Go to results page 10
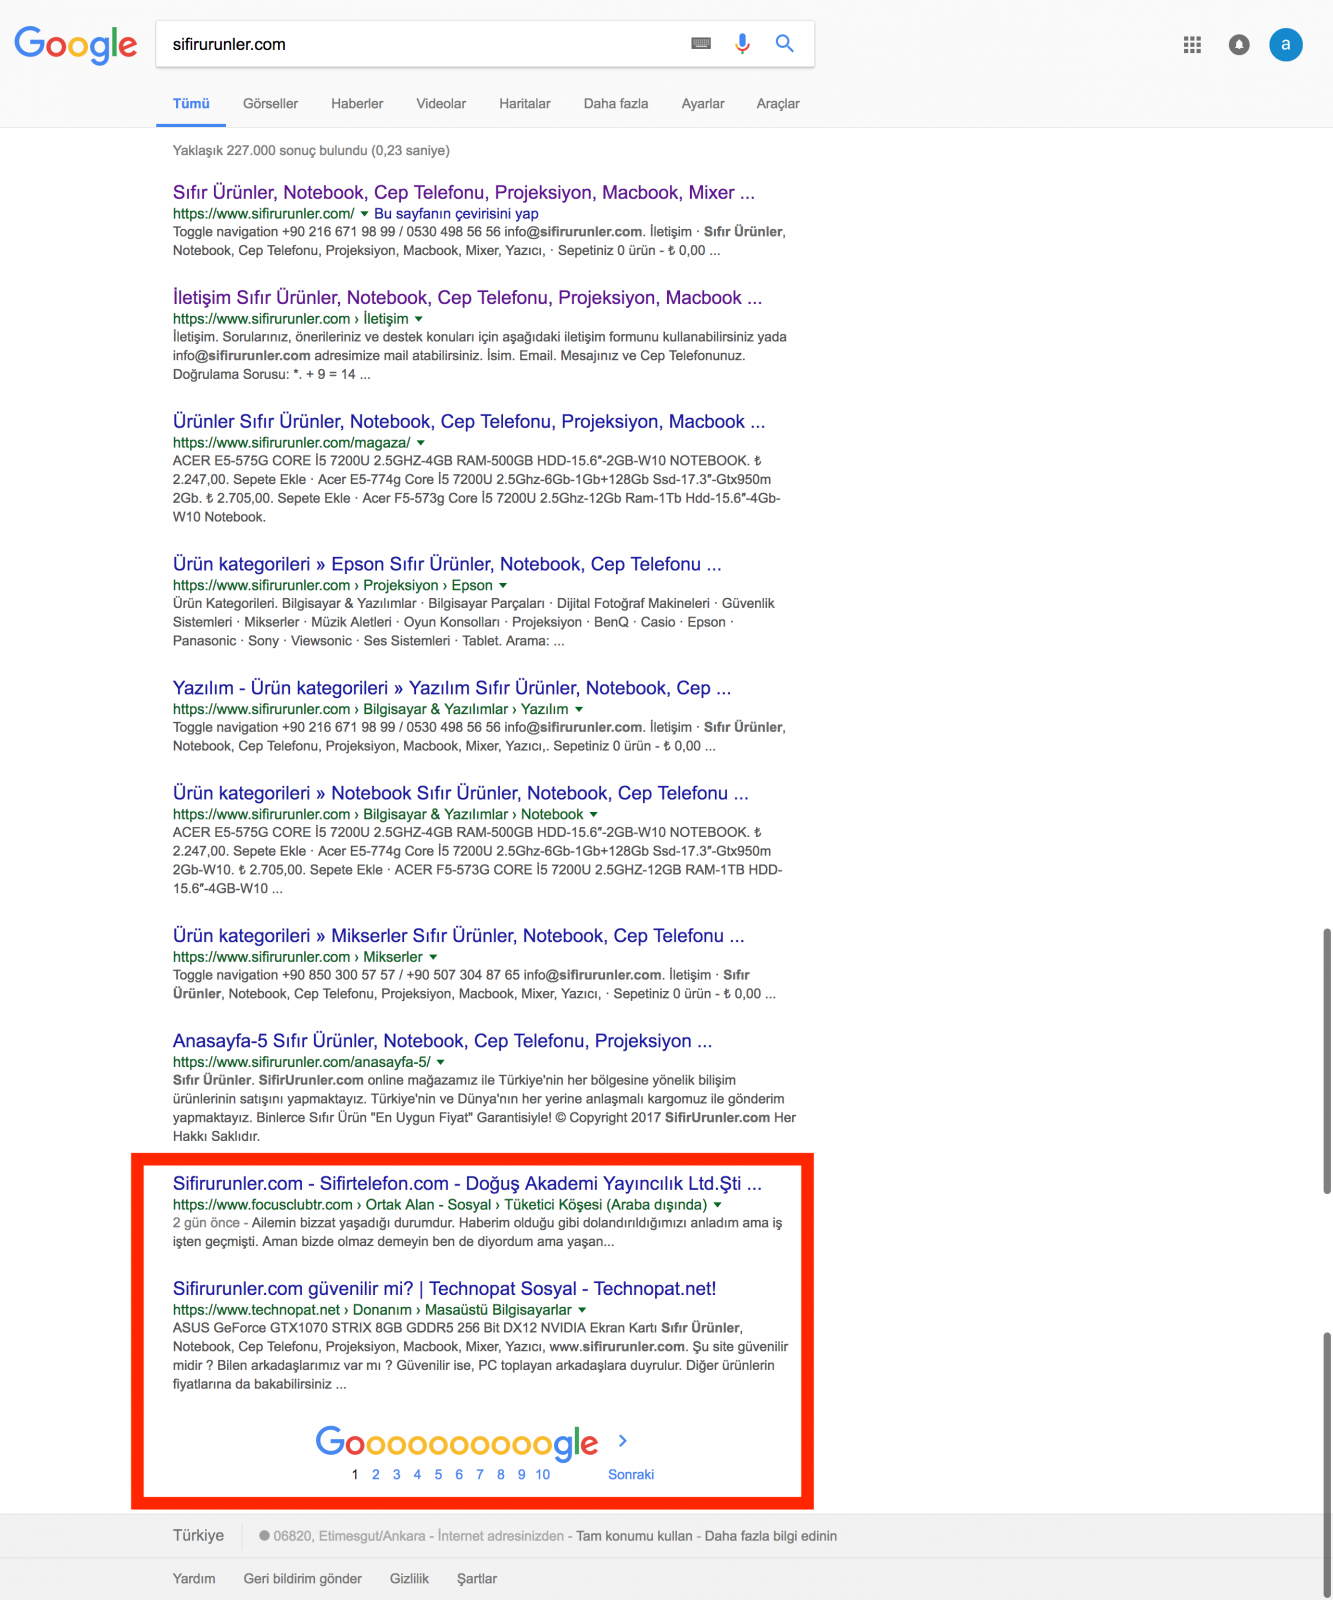Viewport: 1333px width, 1600px height. (543, 1475)
